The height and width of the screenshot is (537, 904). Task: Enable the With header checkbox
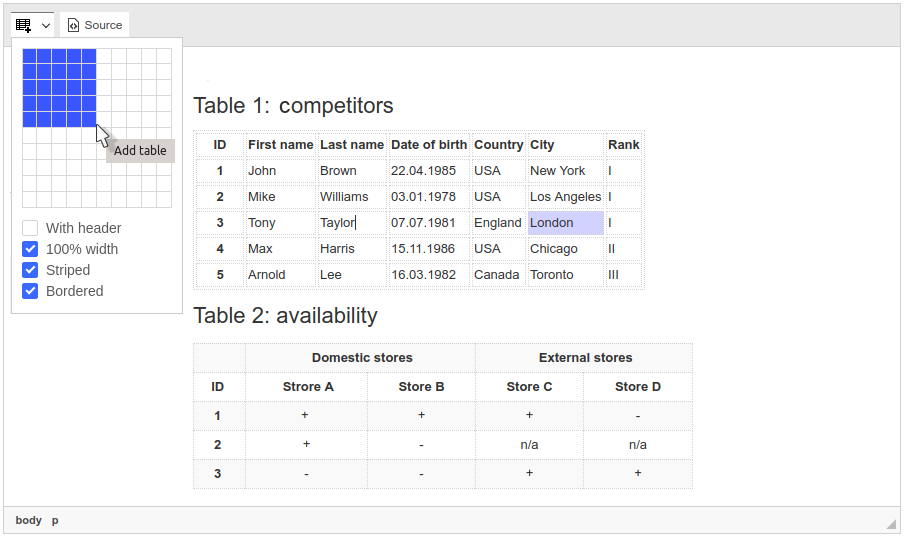[30, 228]
